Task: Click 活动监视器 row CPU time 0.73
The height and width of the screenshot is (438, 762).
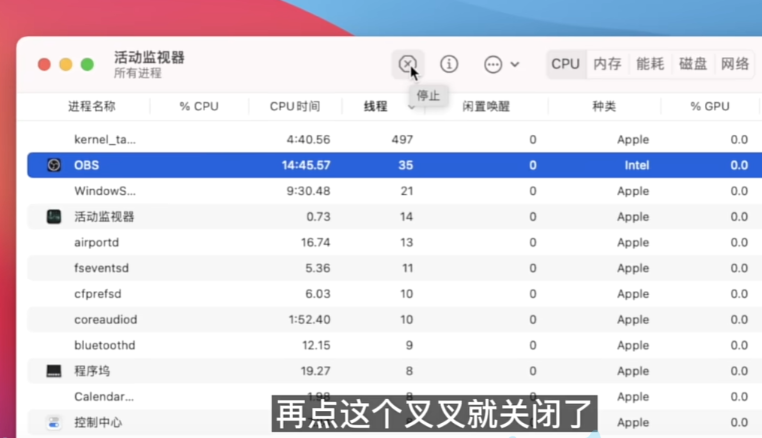Action: click(318, 217)
